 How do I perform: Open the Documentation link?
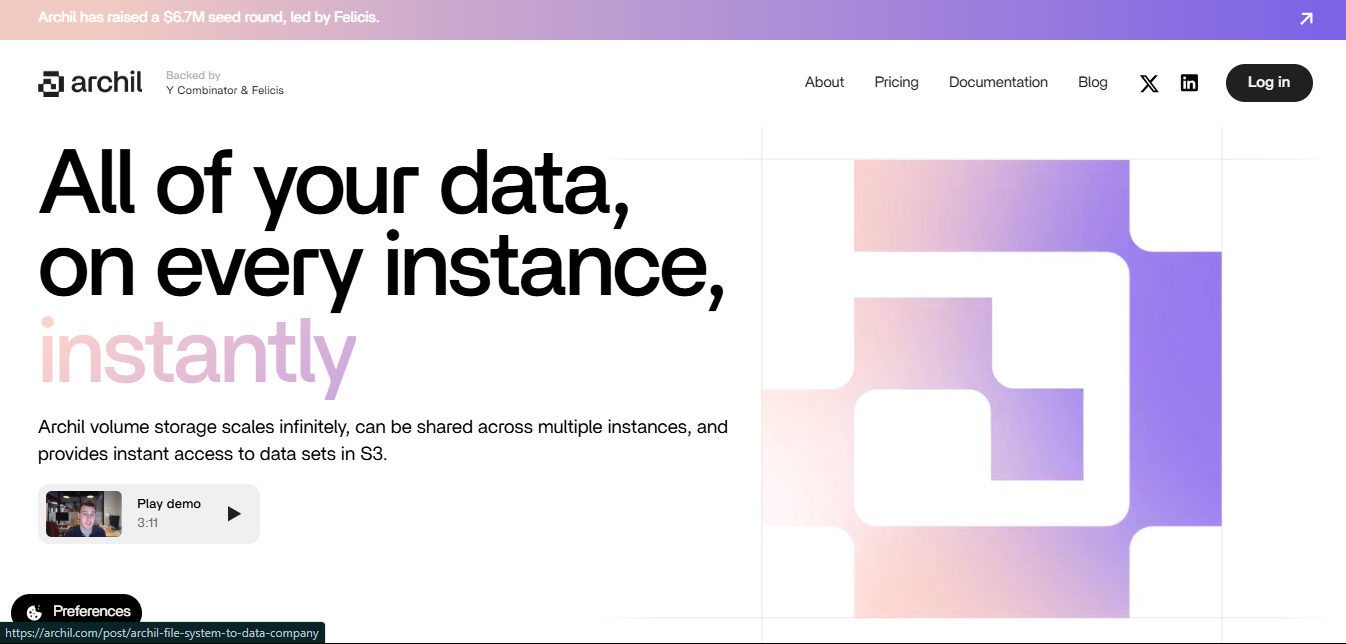[x=998, y=82]
